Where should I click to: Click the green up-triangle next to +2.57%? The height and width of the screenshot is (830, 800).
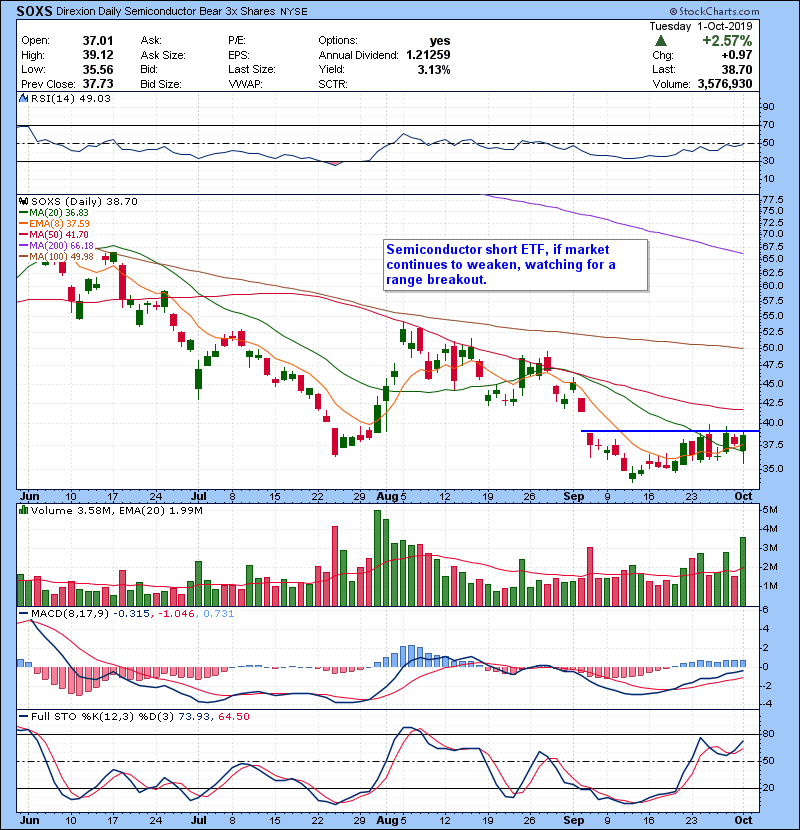coord(660,41)
